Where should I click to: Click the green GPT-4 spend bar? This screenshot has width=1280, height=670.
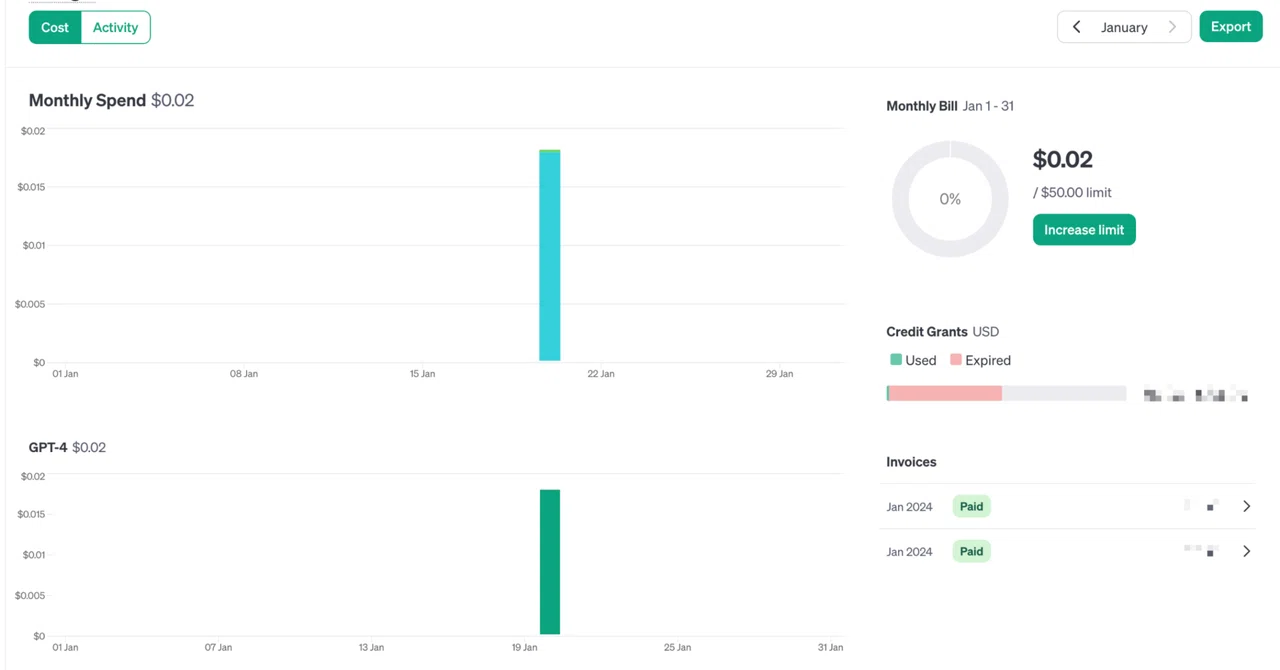pos(550,562)
